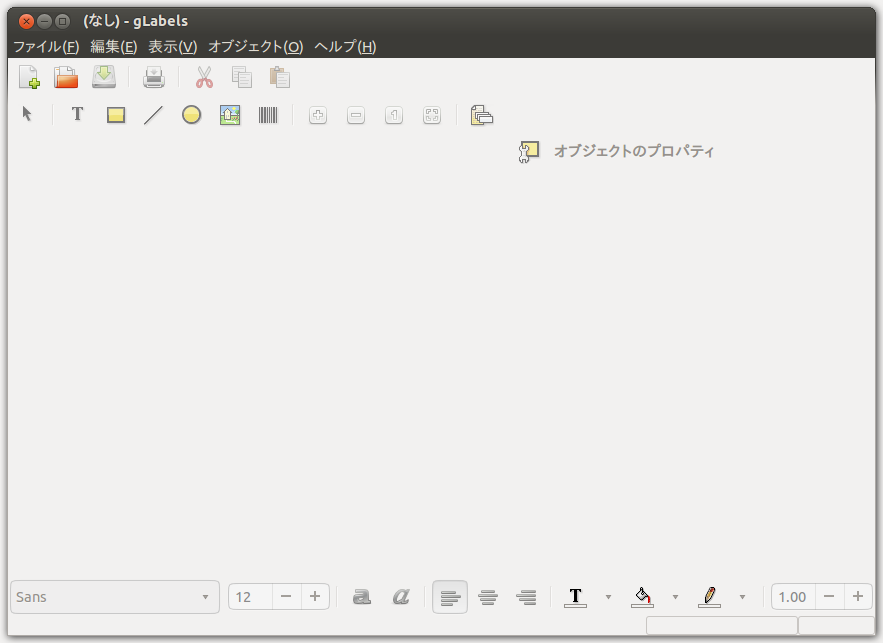Click the オブジェクトのプロパティ label

pos(634,151)
